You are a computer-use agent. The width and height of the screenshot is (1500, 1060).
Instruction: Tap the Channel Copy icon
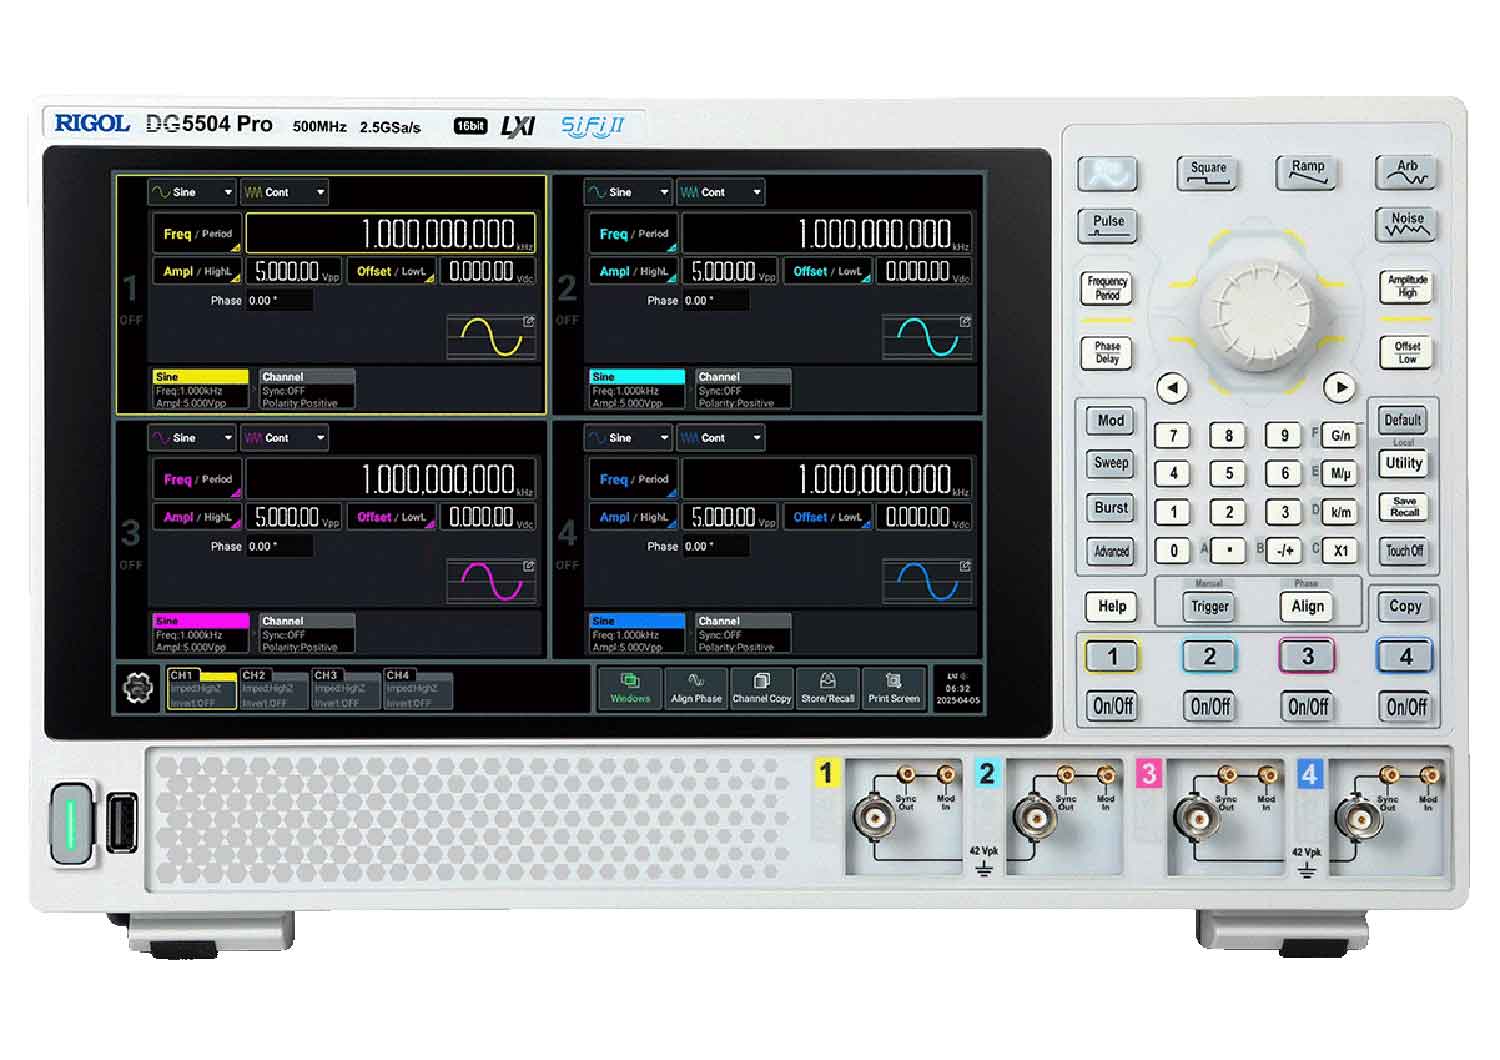[x=761, y=688]
